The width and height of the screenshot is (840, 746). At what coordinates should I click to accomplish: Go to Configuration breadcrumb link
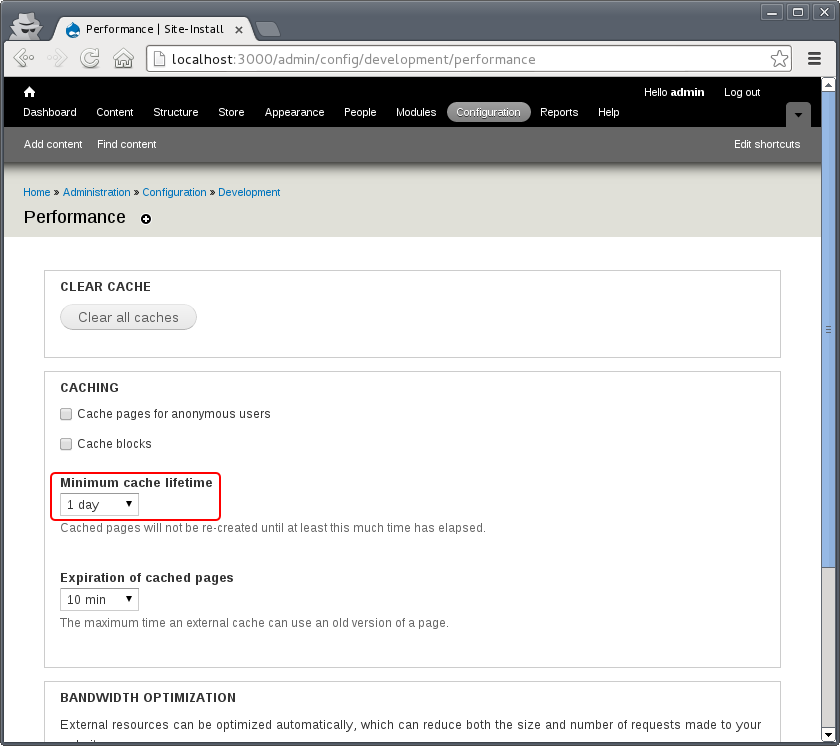(x=174, y=192)
